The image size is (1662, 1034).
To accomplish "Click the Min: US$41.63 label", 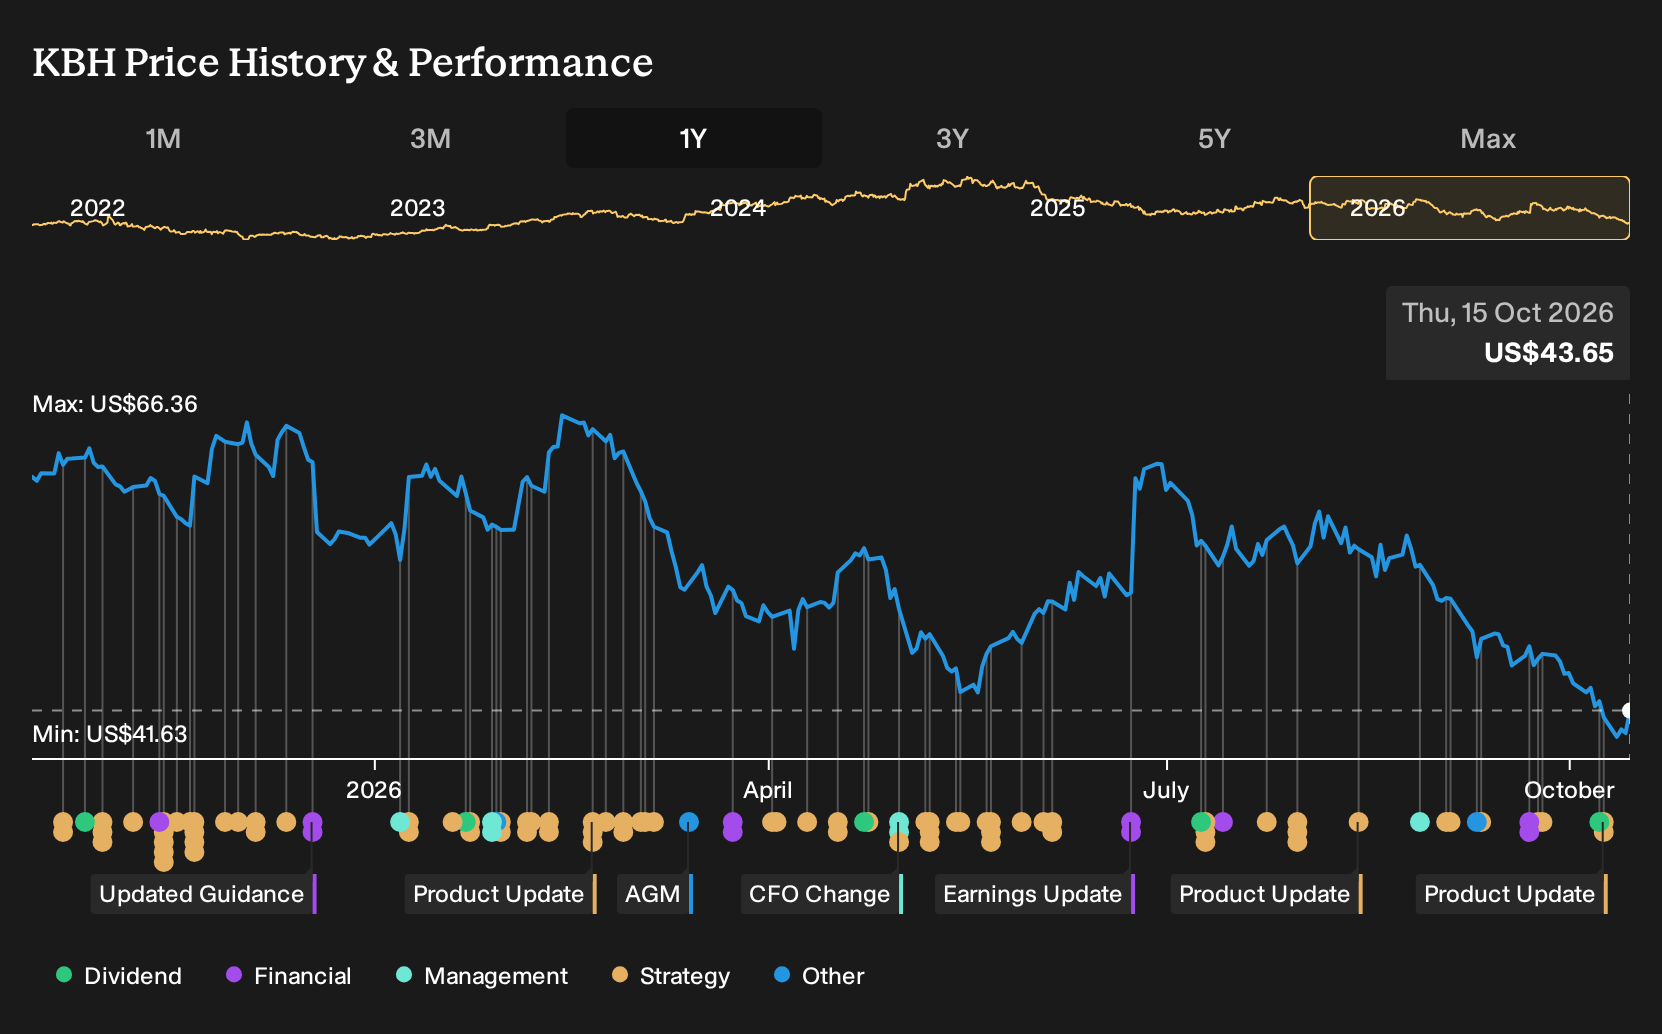I will pyautogui.click(x=110, y=734).
